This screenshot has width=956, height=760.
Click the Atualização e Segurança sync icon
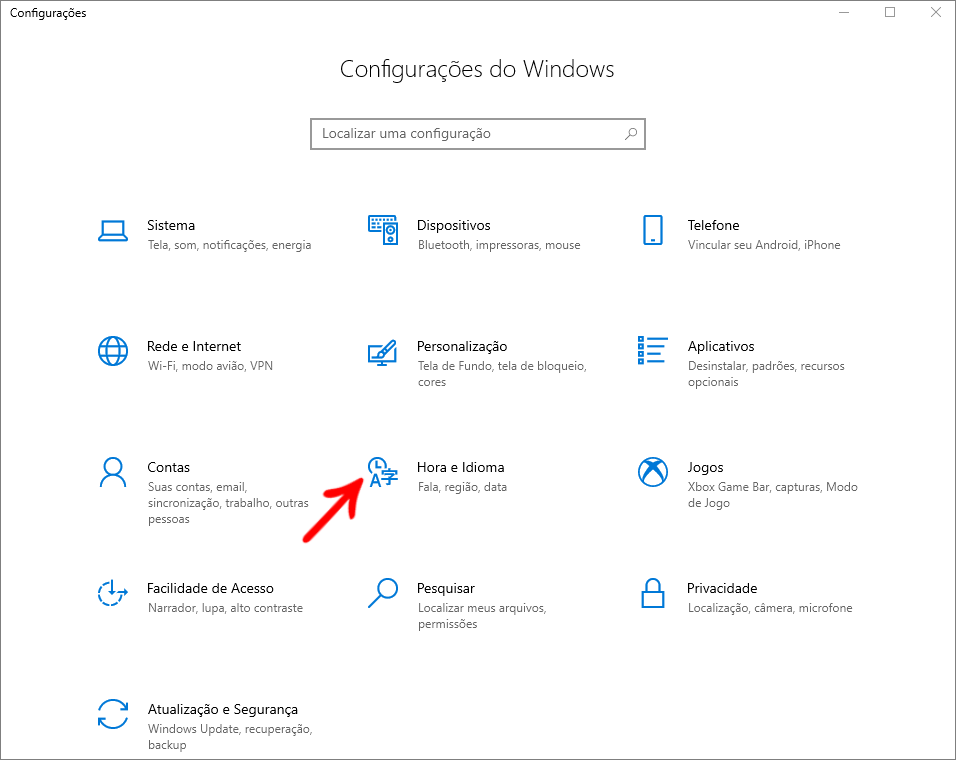pyautogui.click(x=113, y=714)
